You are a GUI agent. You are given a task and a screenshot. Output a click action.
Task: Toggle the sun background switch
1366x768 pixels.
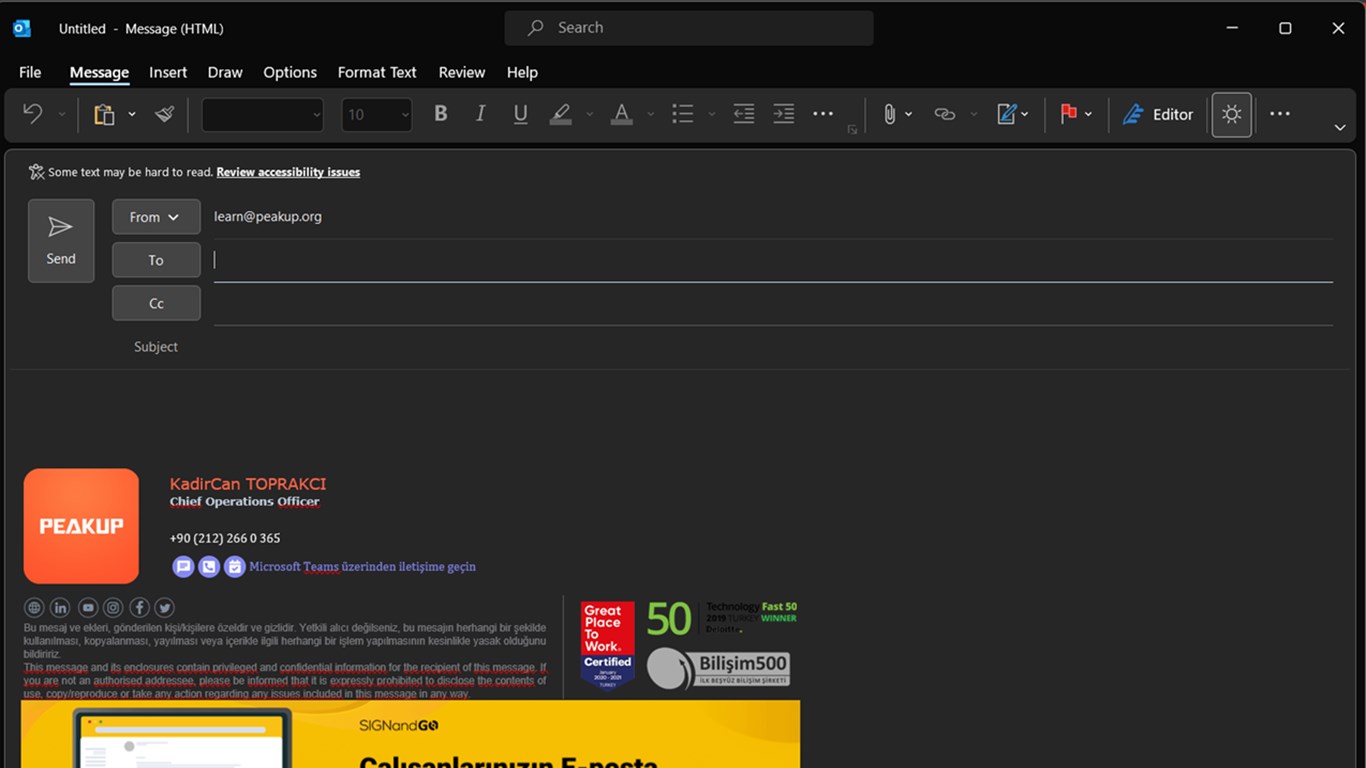coord(1232,114)
